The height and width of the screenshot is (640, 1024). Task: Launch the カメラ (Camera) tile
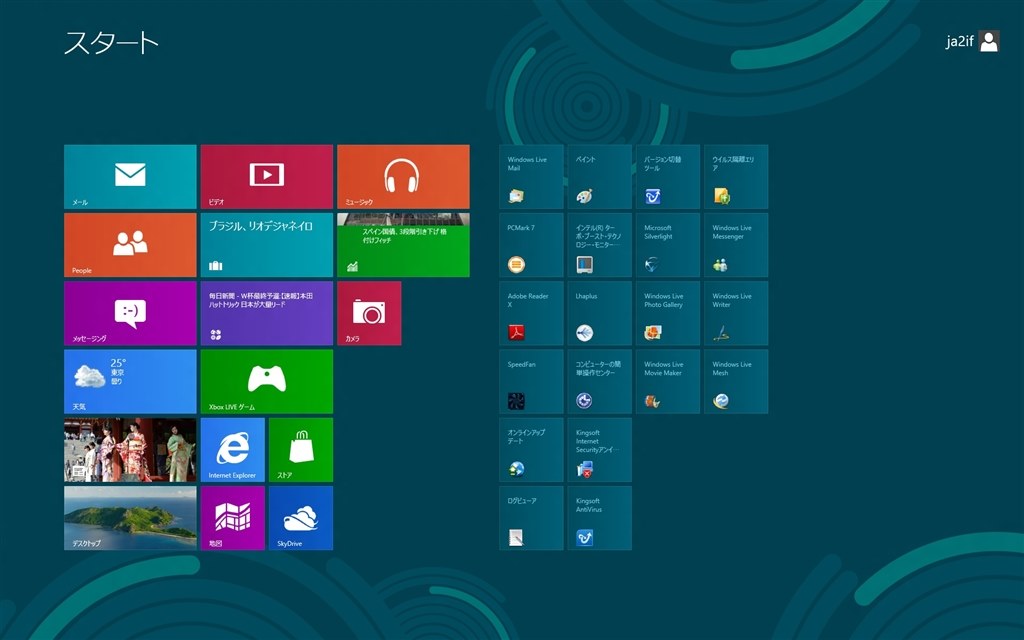(x=369, y=313)
